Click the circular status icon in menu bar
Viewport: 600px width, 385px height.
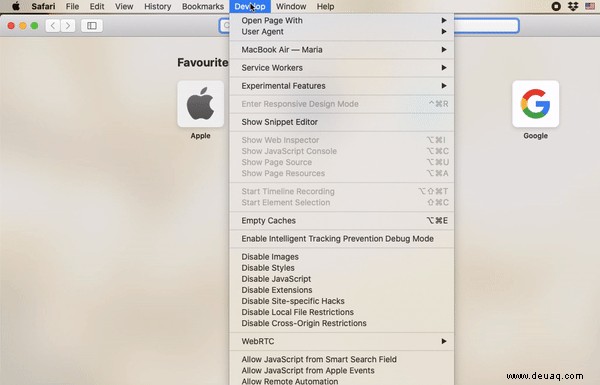pos(556,7)
